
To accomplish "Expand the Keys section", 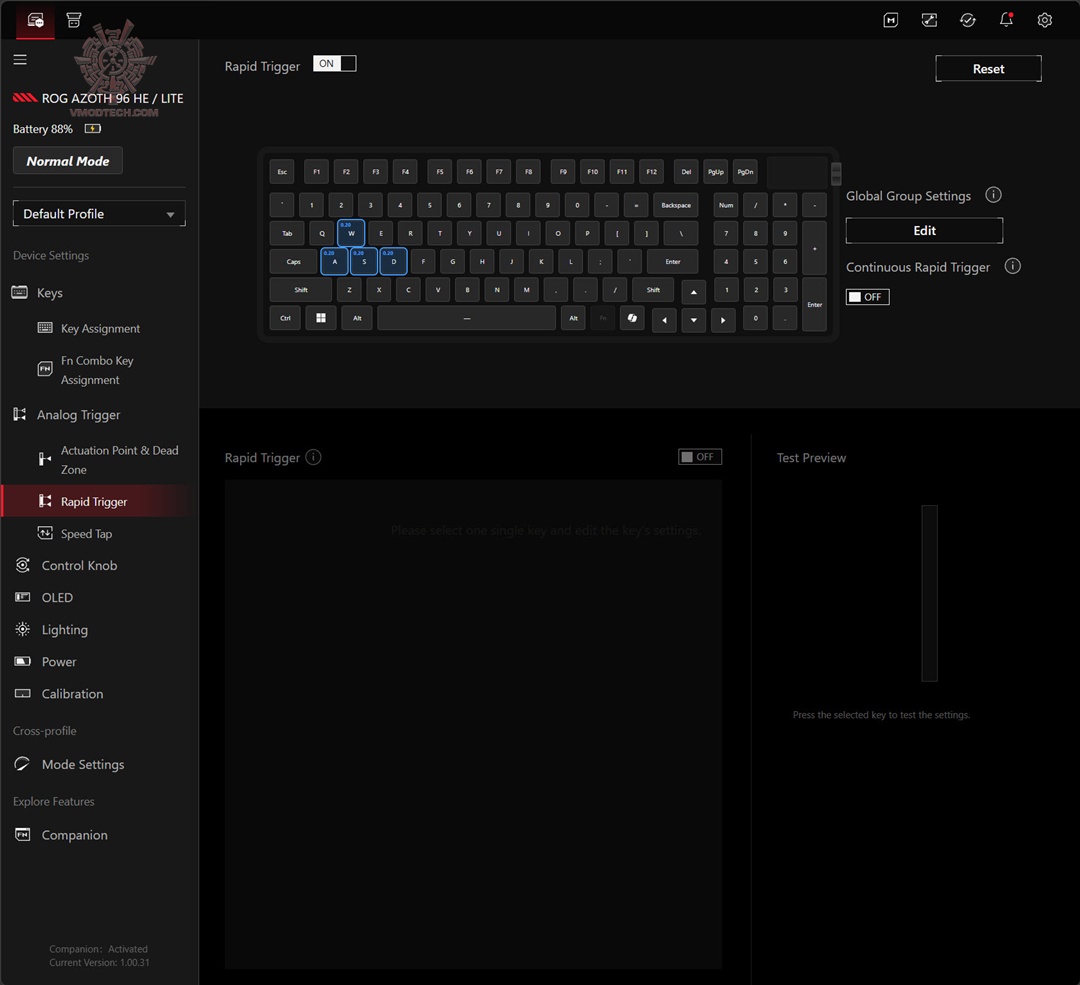I will point(50,293).
